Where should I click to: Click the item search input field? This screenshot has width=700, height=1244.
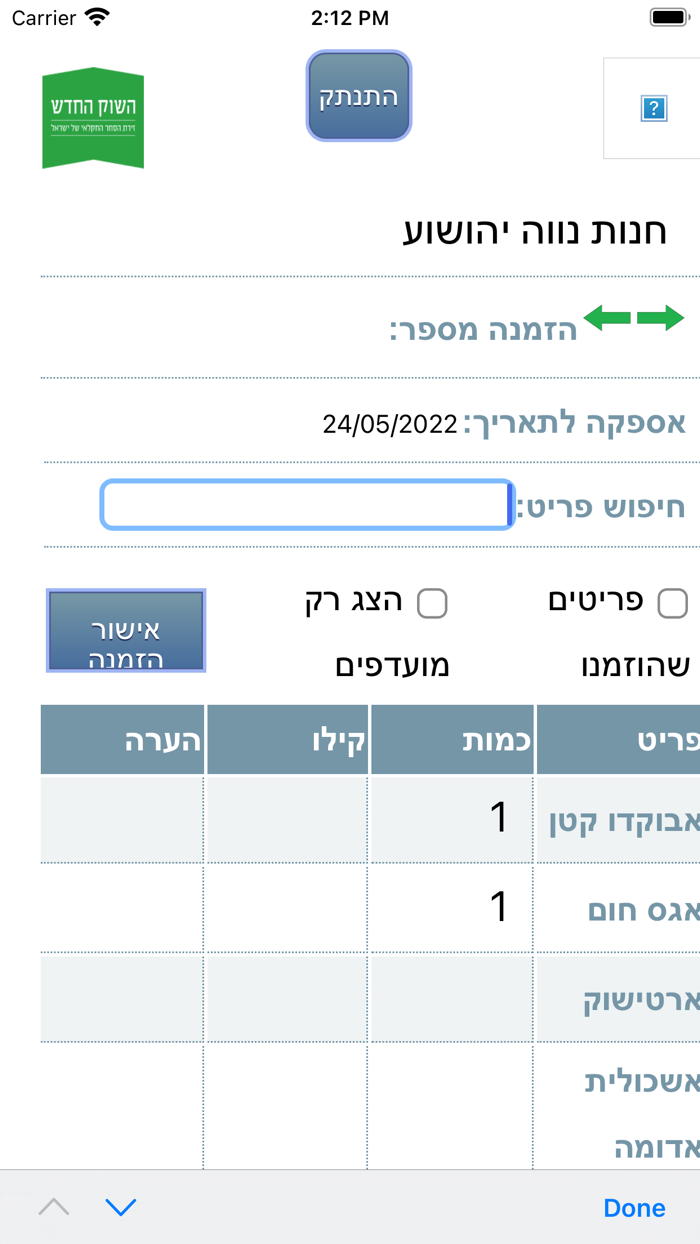(x=303, y=505)
